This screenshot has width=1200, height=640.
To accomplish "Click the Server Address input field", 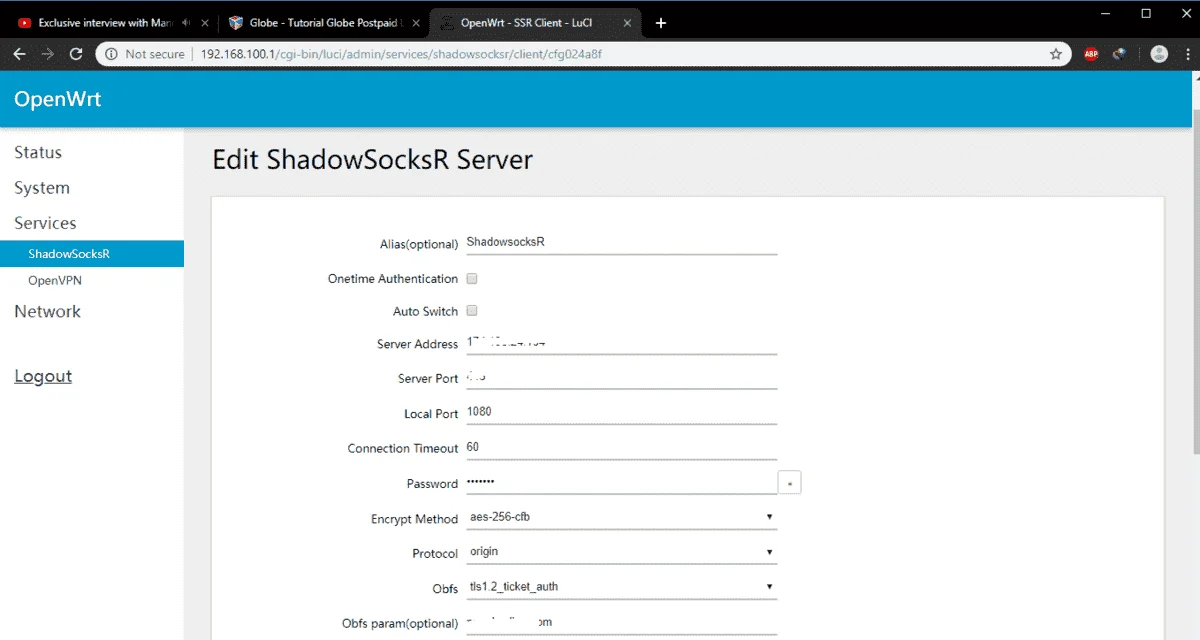I will point(622,344).
